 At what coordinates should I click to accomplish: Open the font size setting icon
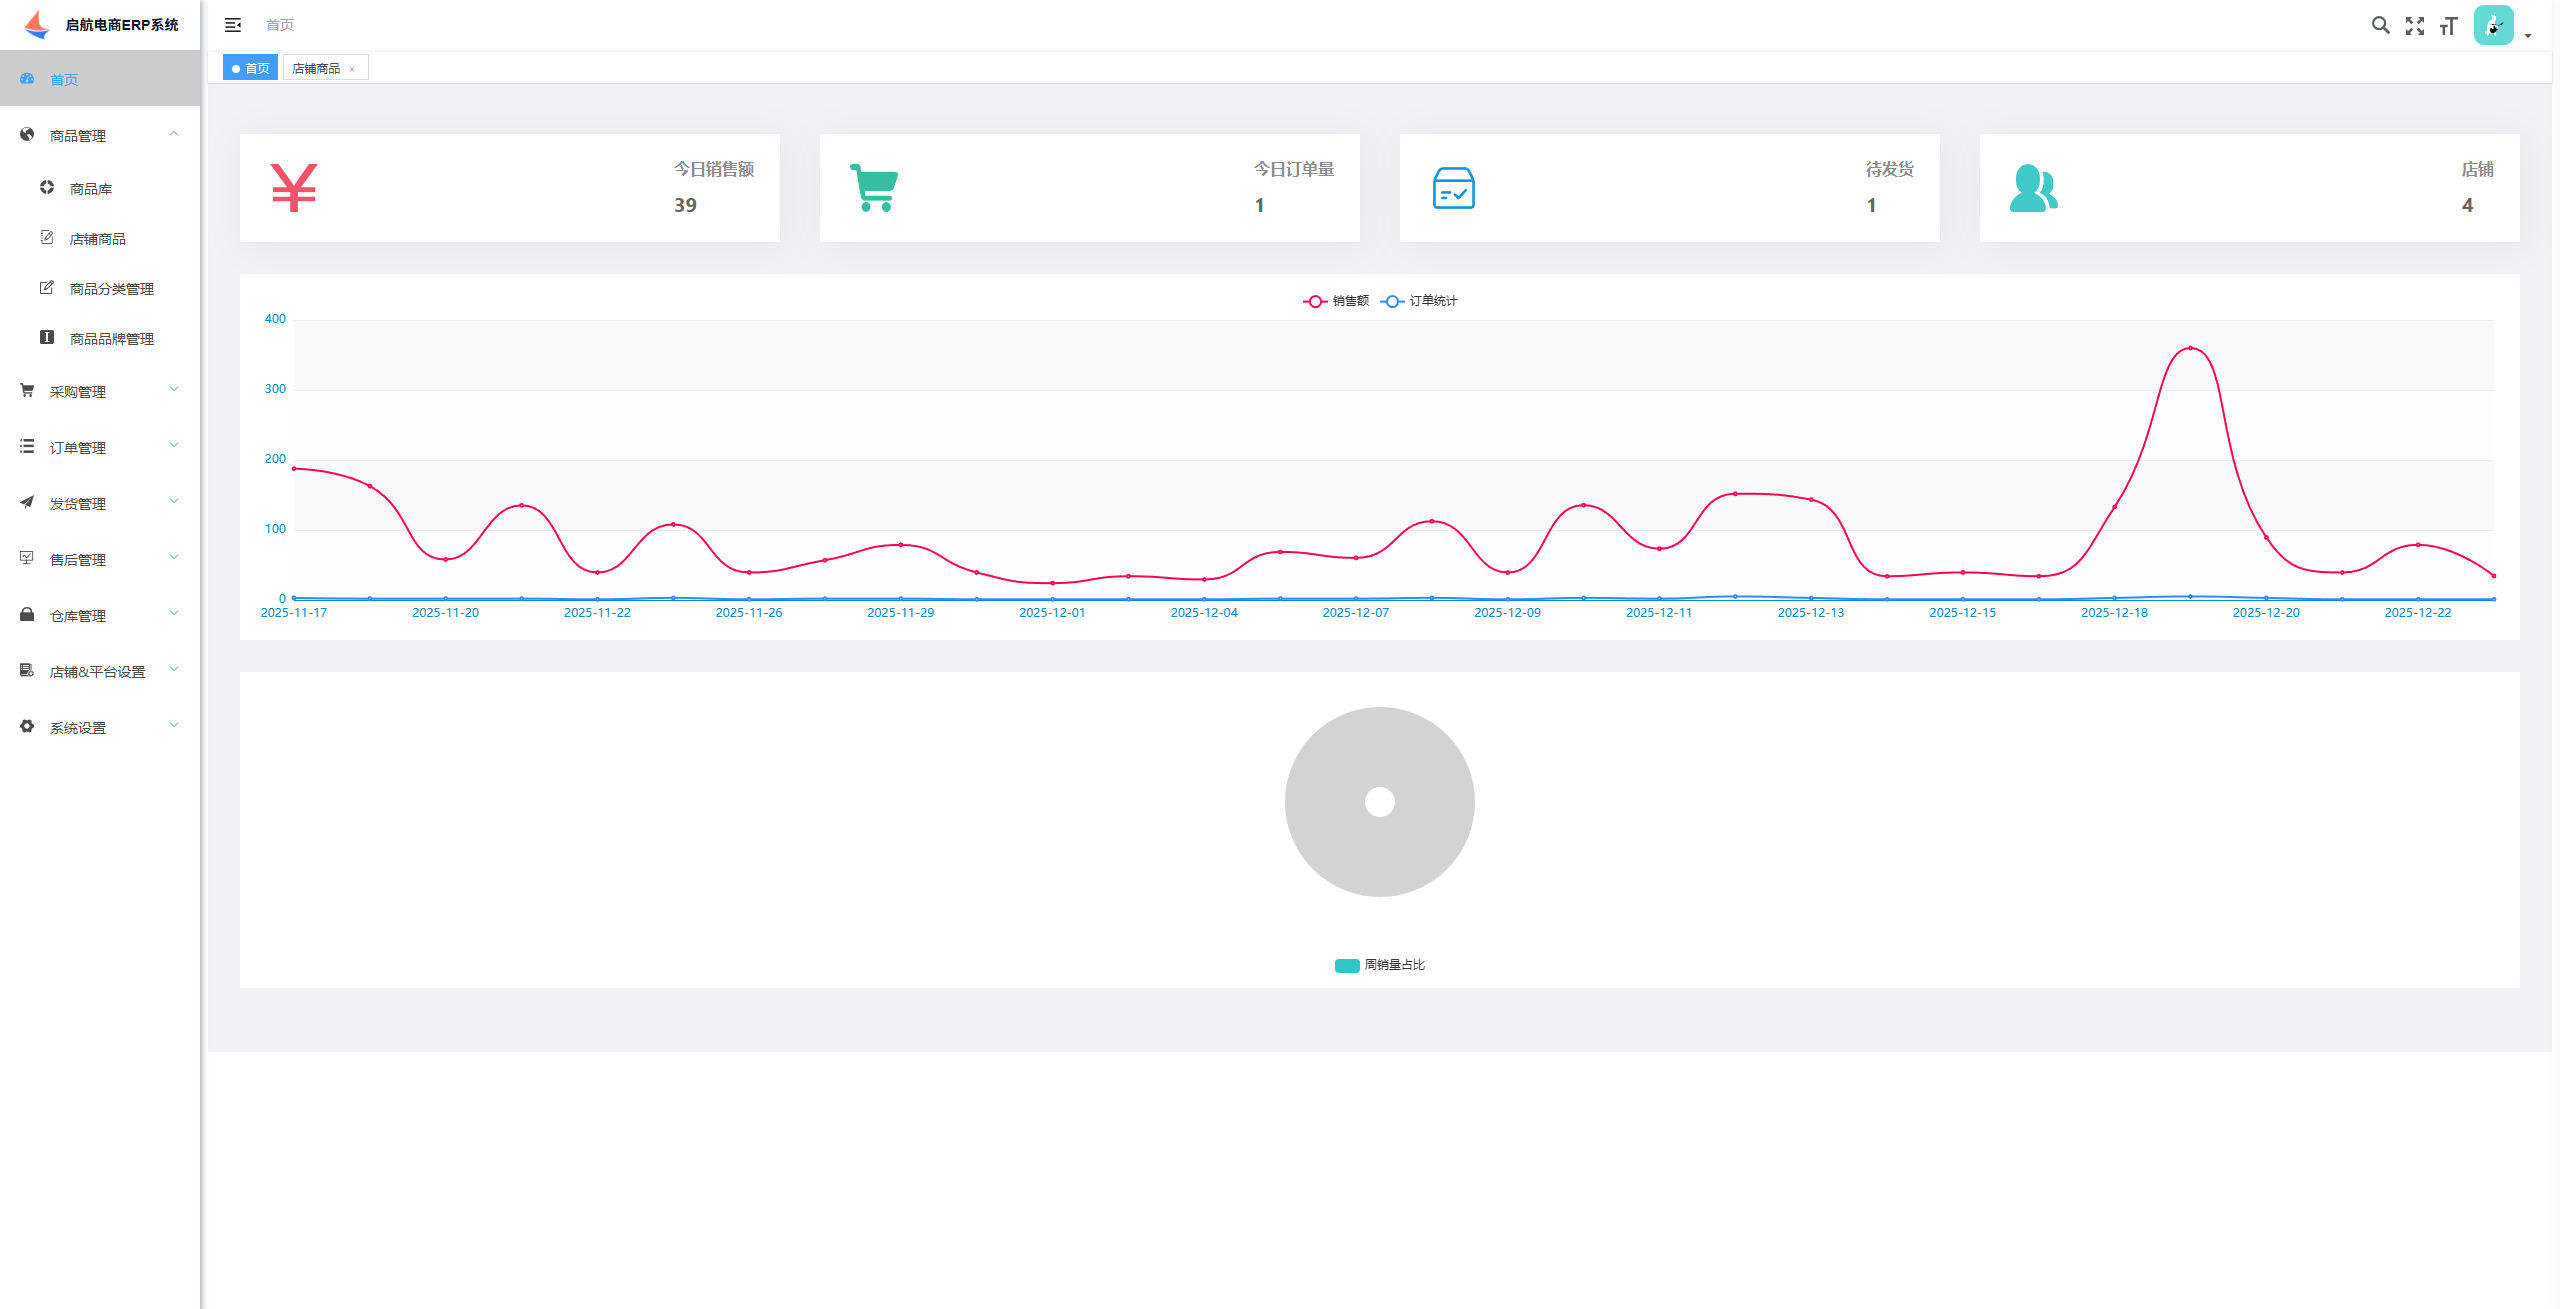coord(2448,25)
